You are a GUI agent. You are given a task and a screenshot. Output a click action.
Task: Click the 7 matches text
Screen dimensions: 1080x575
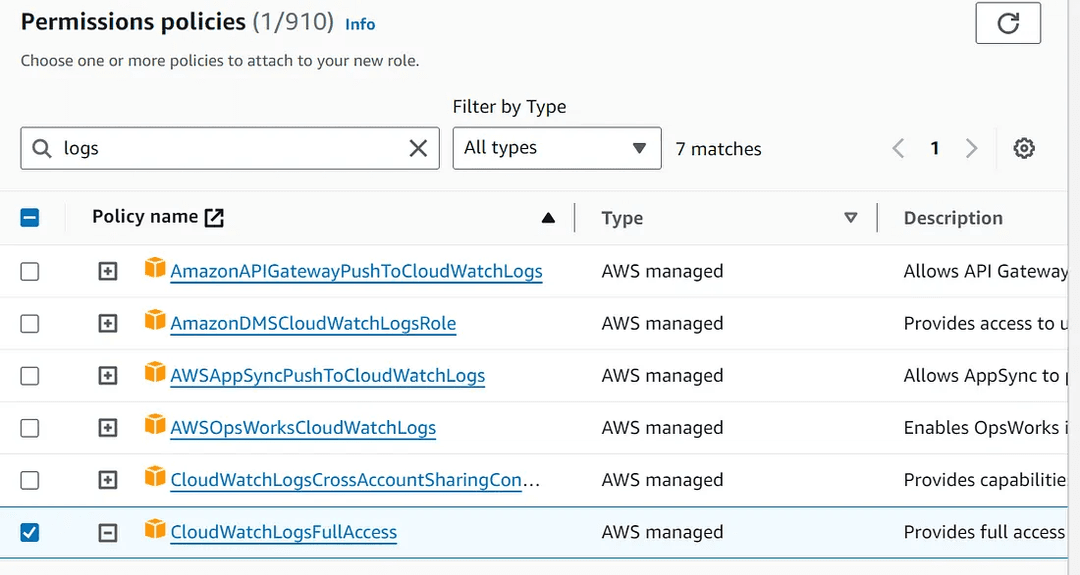[718, 149]
